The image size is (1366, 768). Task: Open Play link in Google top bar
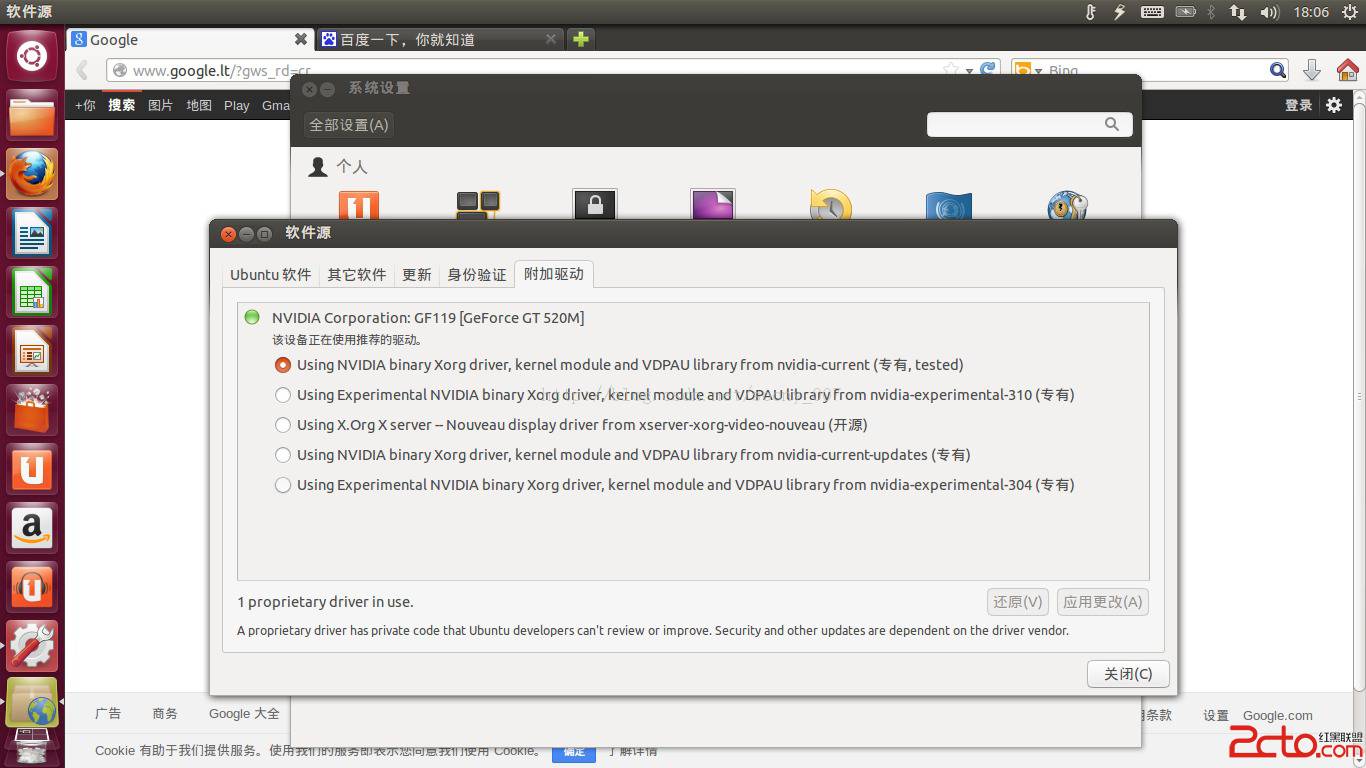[237, 105]
